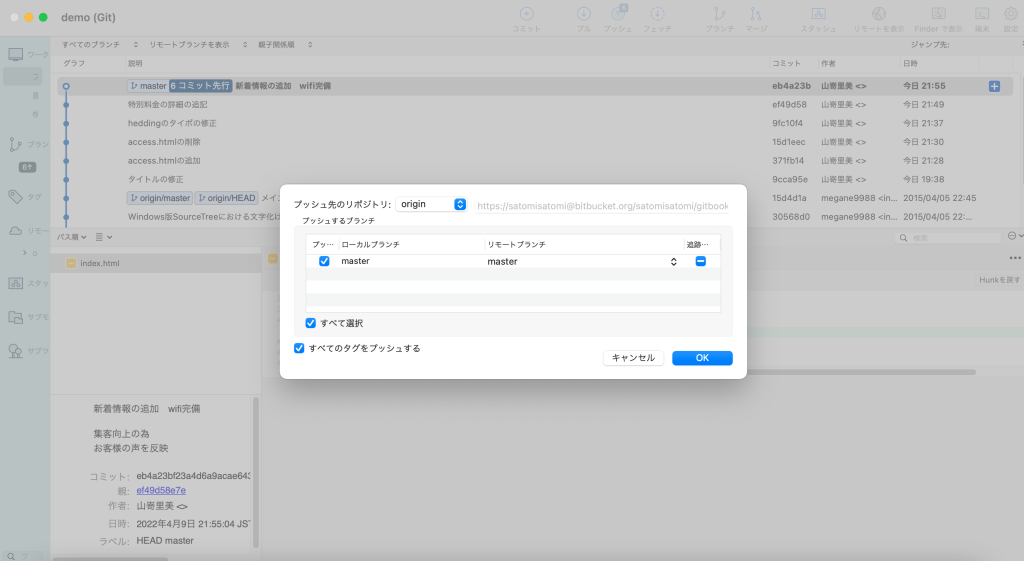1024x561 pixels.
Task: Open 端末 (Terminal) from the toolbar
Action: point(982,14)
